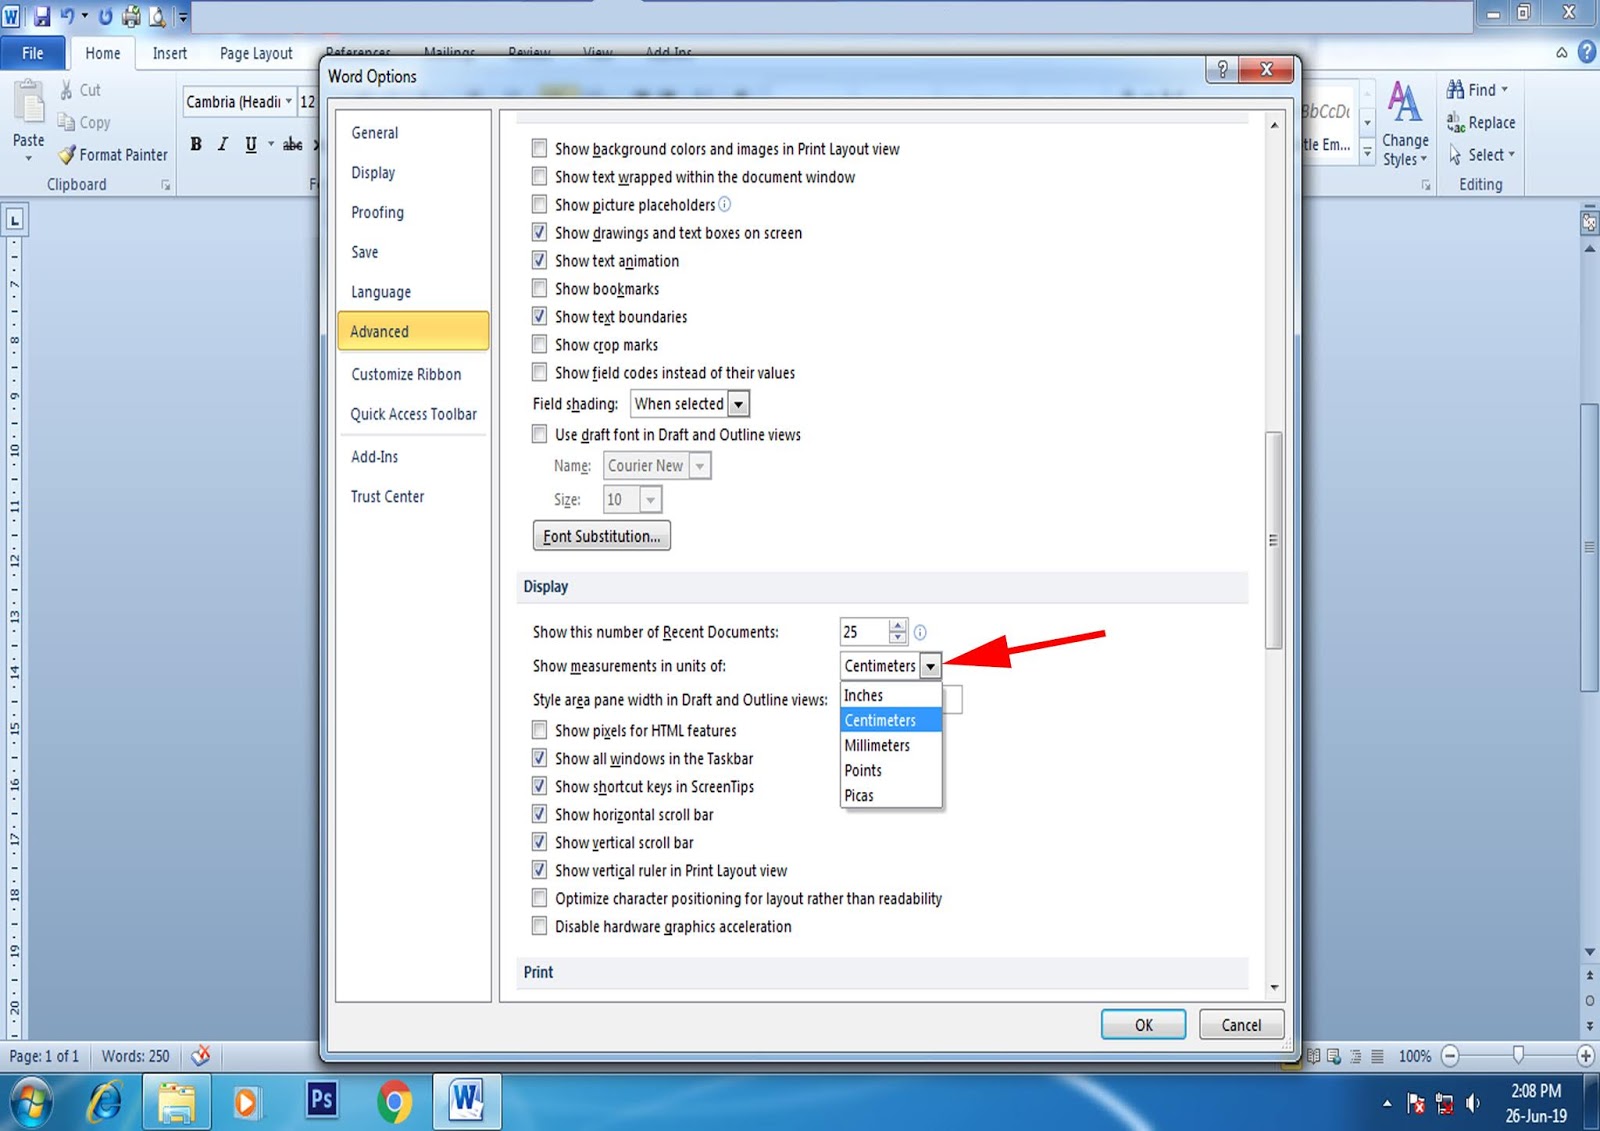Open Photoshop from the taskbar
The image size is (1600, 1131).
pyautogui.click(x=321, y=1100)
